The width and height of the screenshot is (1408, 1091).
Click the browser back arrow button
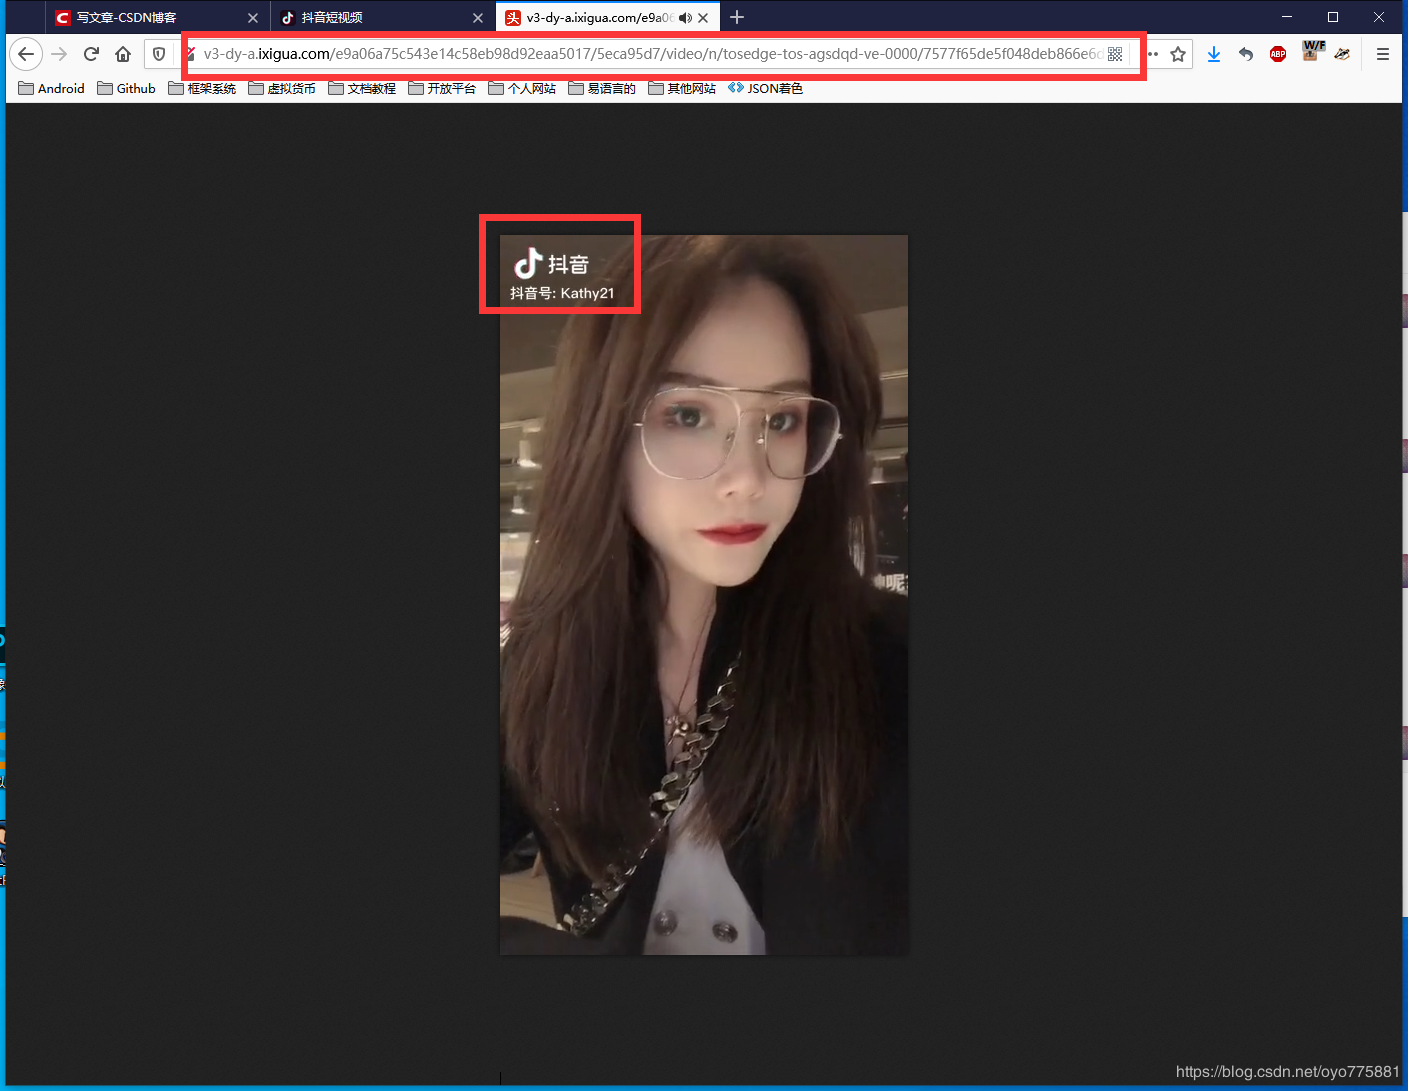click(x=26, y=54)
